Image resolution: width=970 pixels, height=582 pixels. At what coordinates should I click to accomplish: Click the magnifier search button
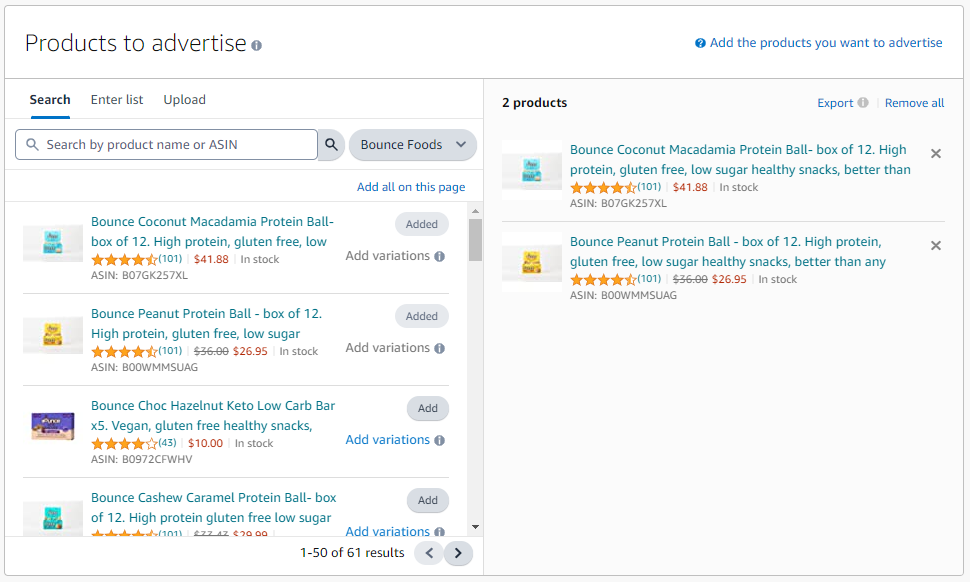pos(332,145)
